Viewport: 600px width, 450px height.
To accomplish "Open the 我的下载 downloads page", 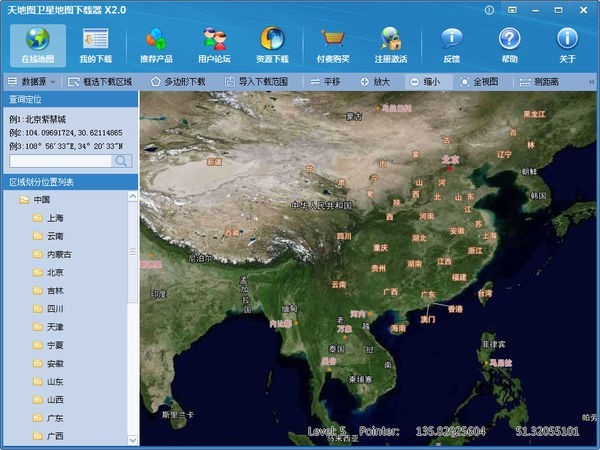I will (x=96, y=46).
